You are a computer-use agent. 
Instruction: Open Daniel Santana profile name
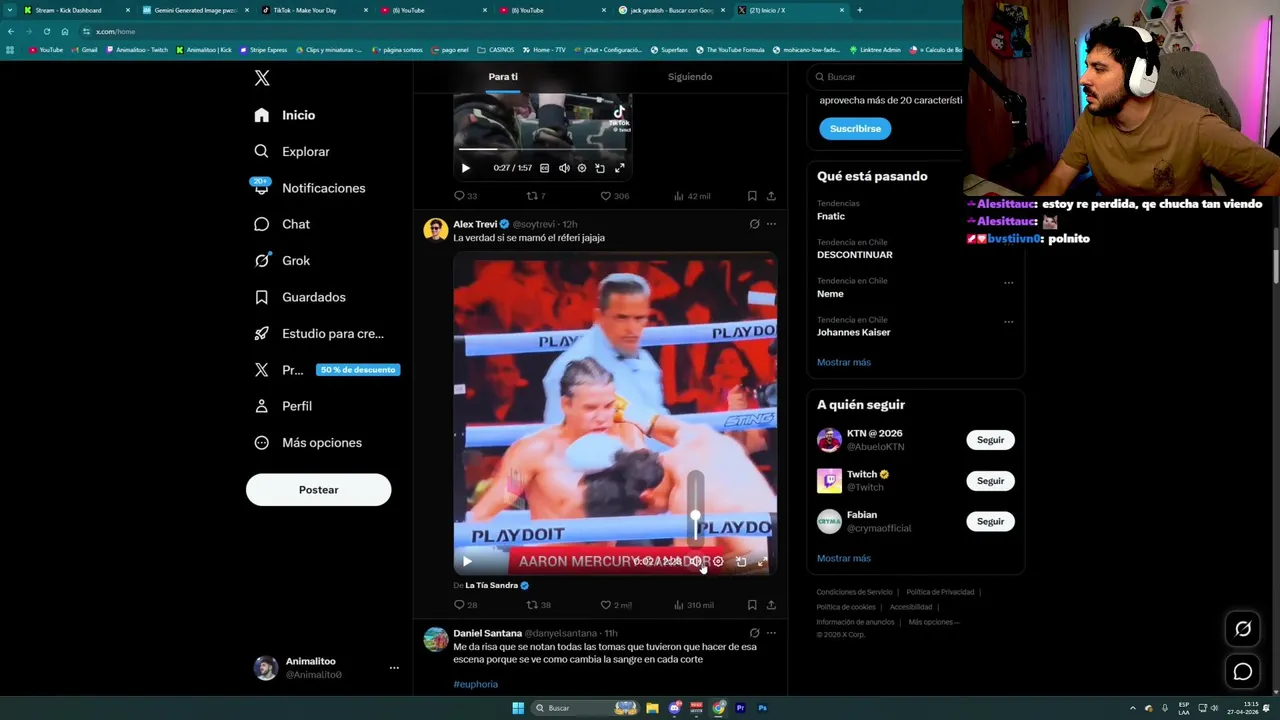point(487,633)
